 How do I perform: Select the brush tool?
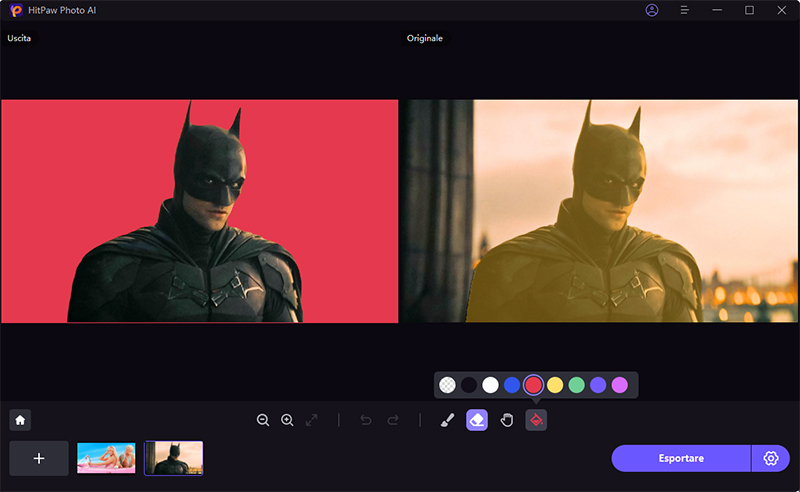[447, 420]
